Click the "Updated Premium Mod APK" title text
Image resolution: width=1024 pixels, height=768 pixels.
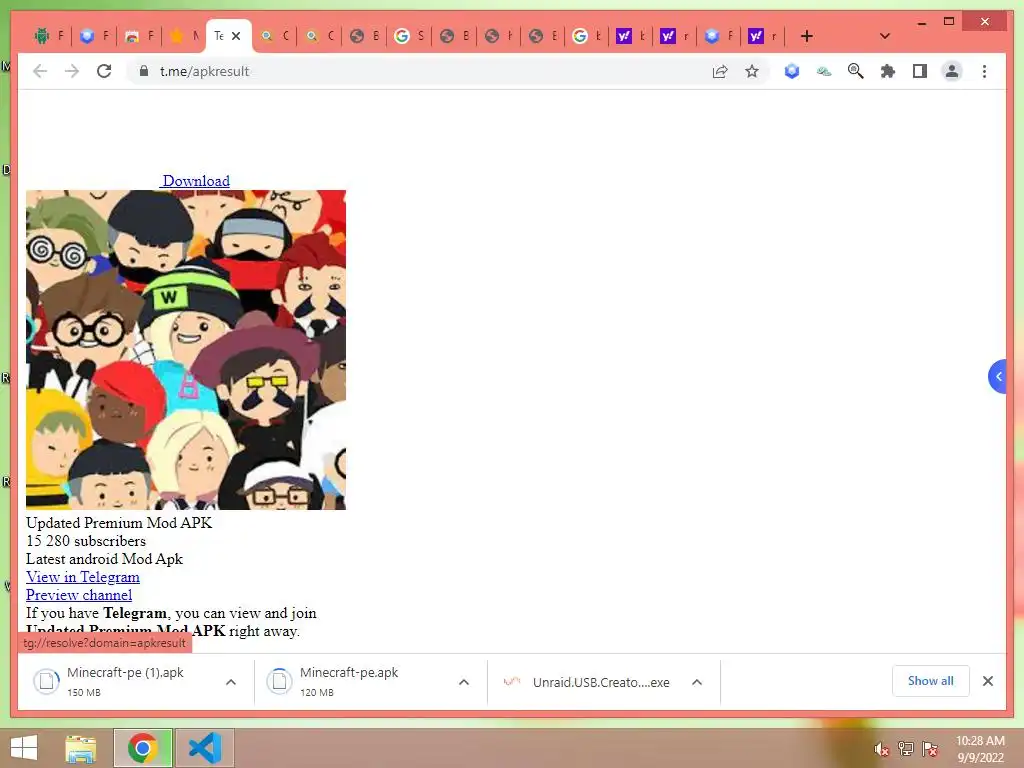click(119, 522)
